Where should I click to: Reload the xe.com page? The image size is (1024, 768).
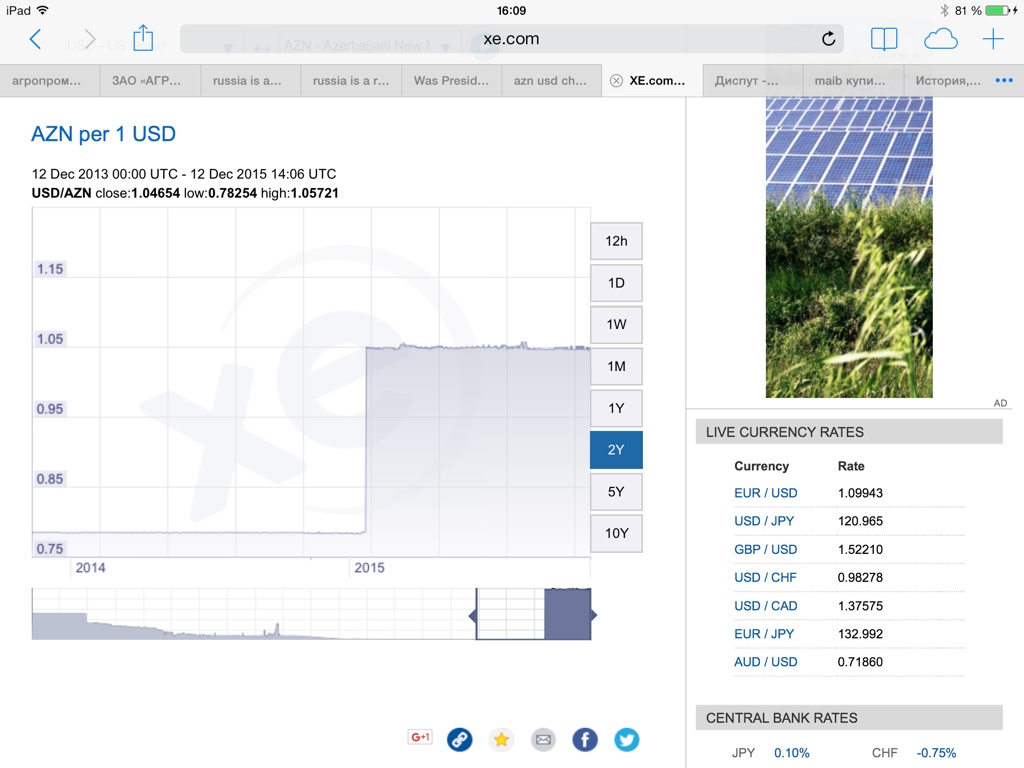coord(828,39)
